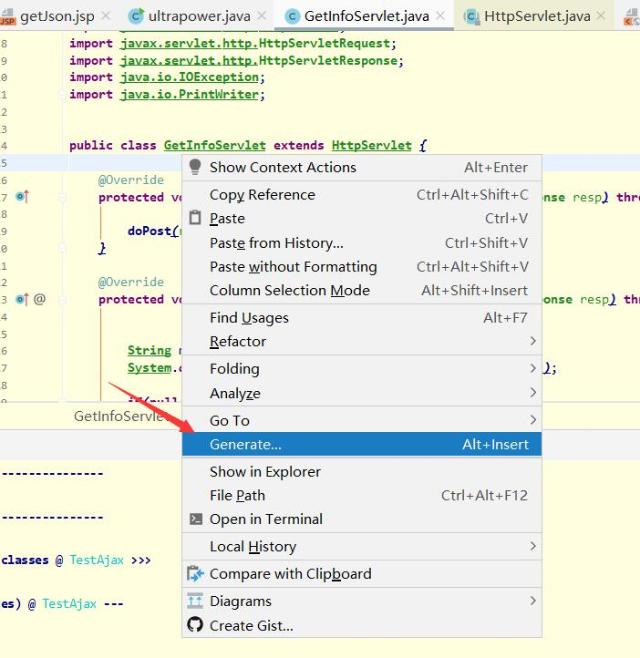Open the Go To submenu

[x=532, y=421]
